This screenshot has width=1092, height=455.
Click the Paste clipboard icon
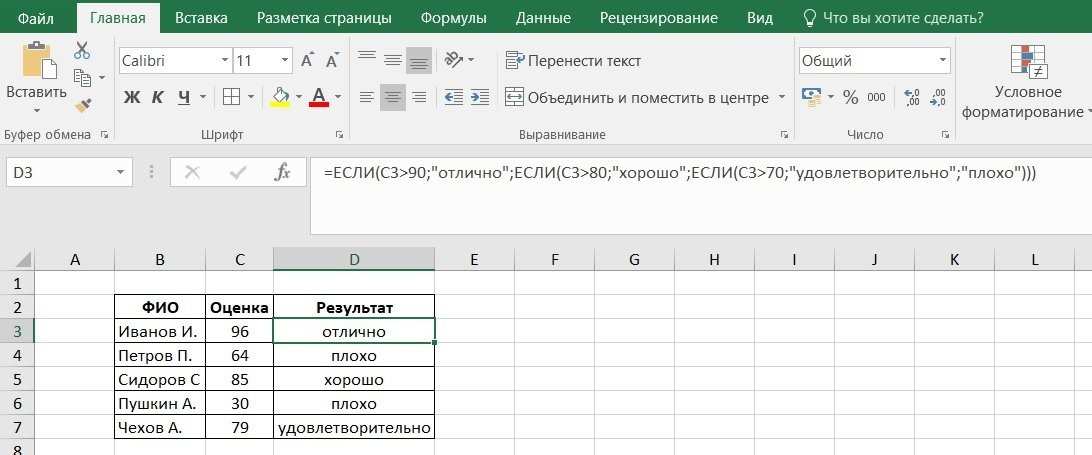click(39, 60)
